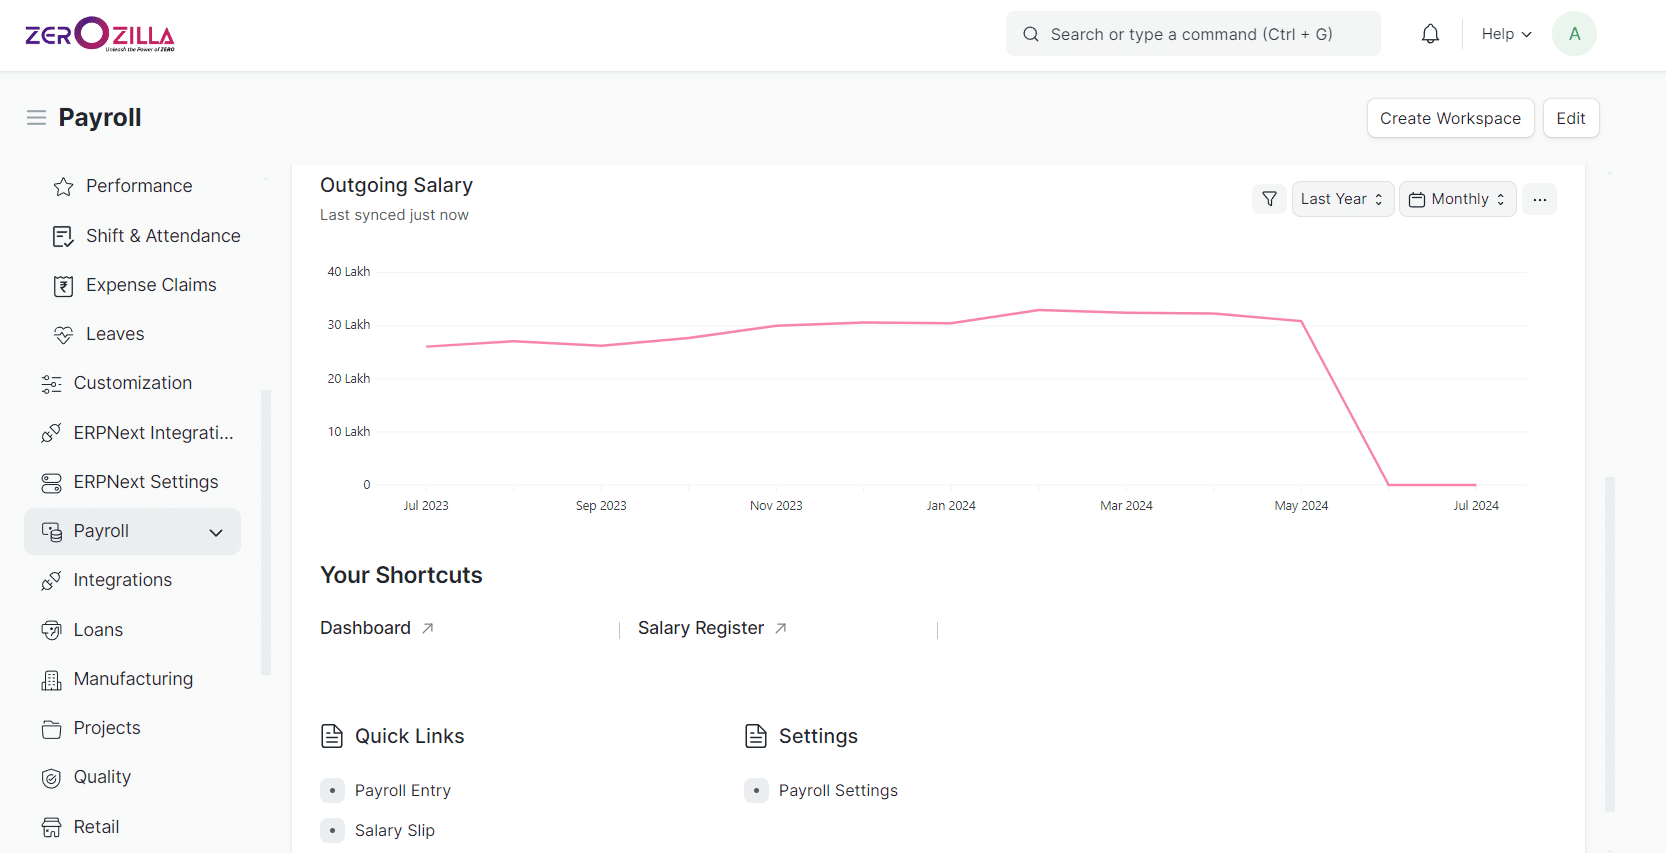Open the Payroll Settings link
1666x853 pixels.
[x=838, y=791]
